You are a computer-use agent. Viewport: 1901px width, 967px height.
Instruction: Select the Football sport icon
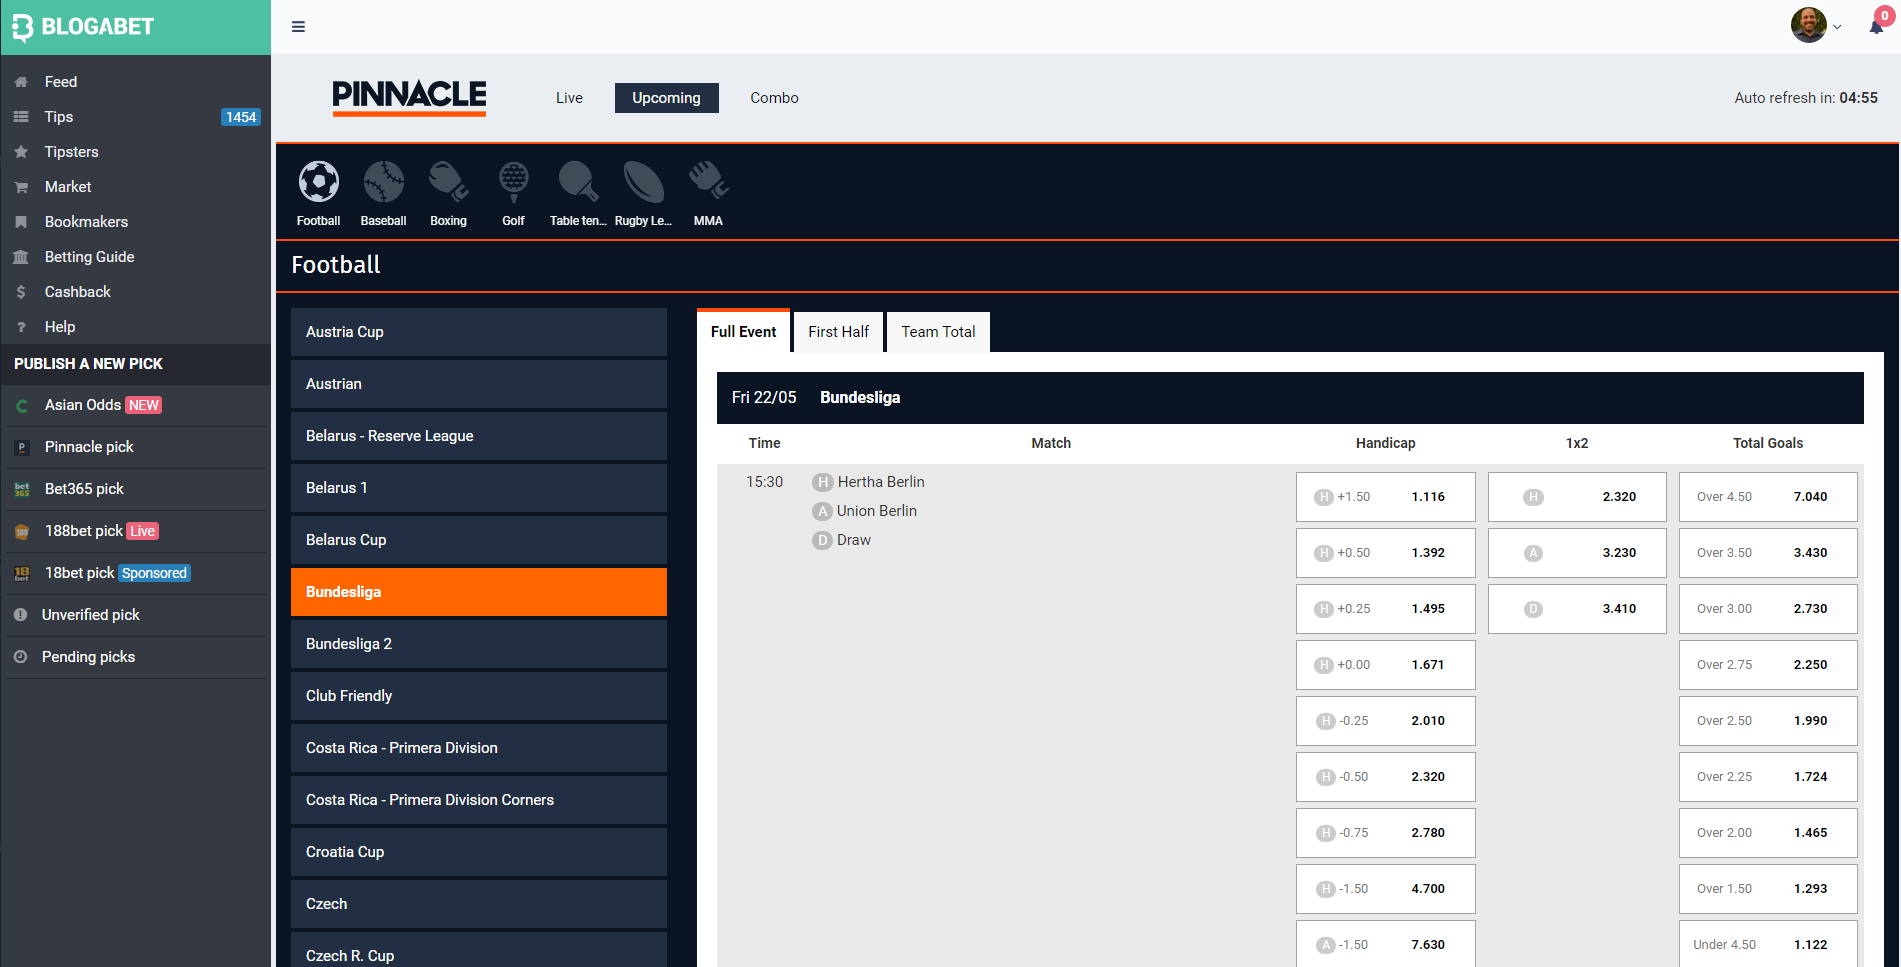(x=318, y=182)
